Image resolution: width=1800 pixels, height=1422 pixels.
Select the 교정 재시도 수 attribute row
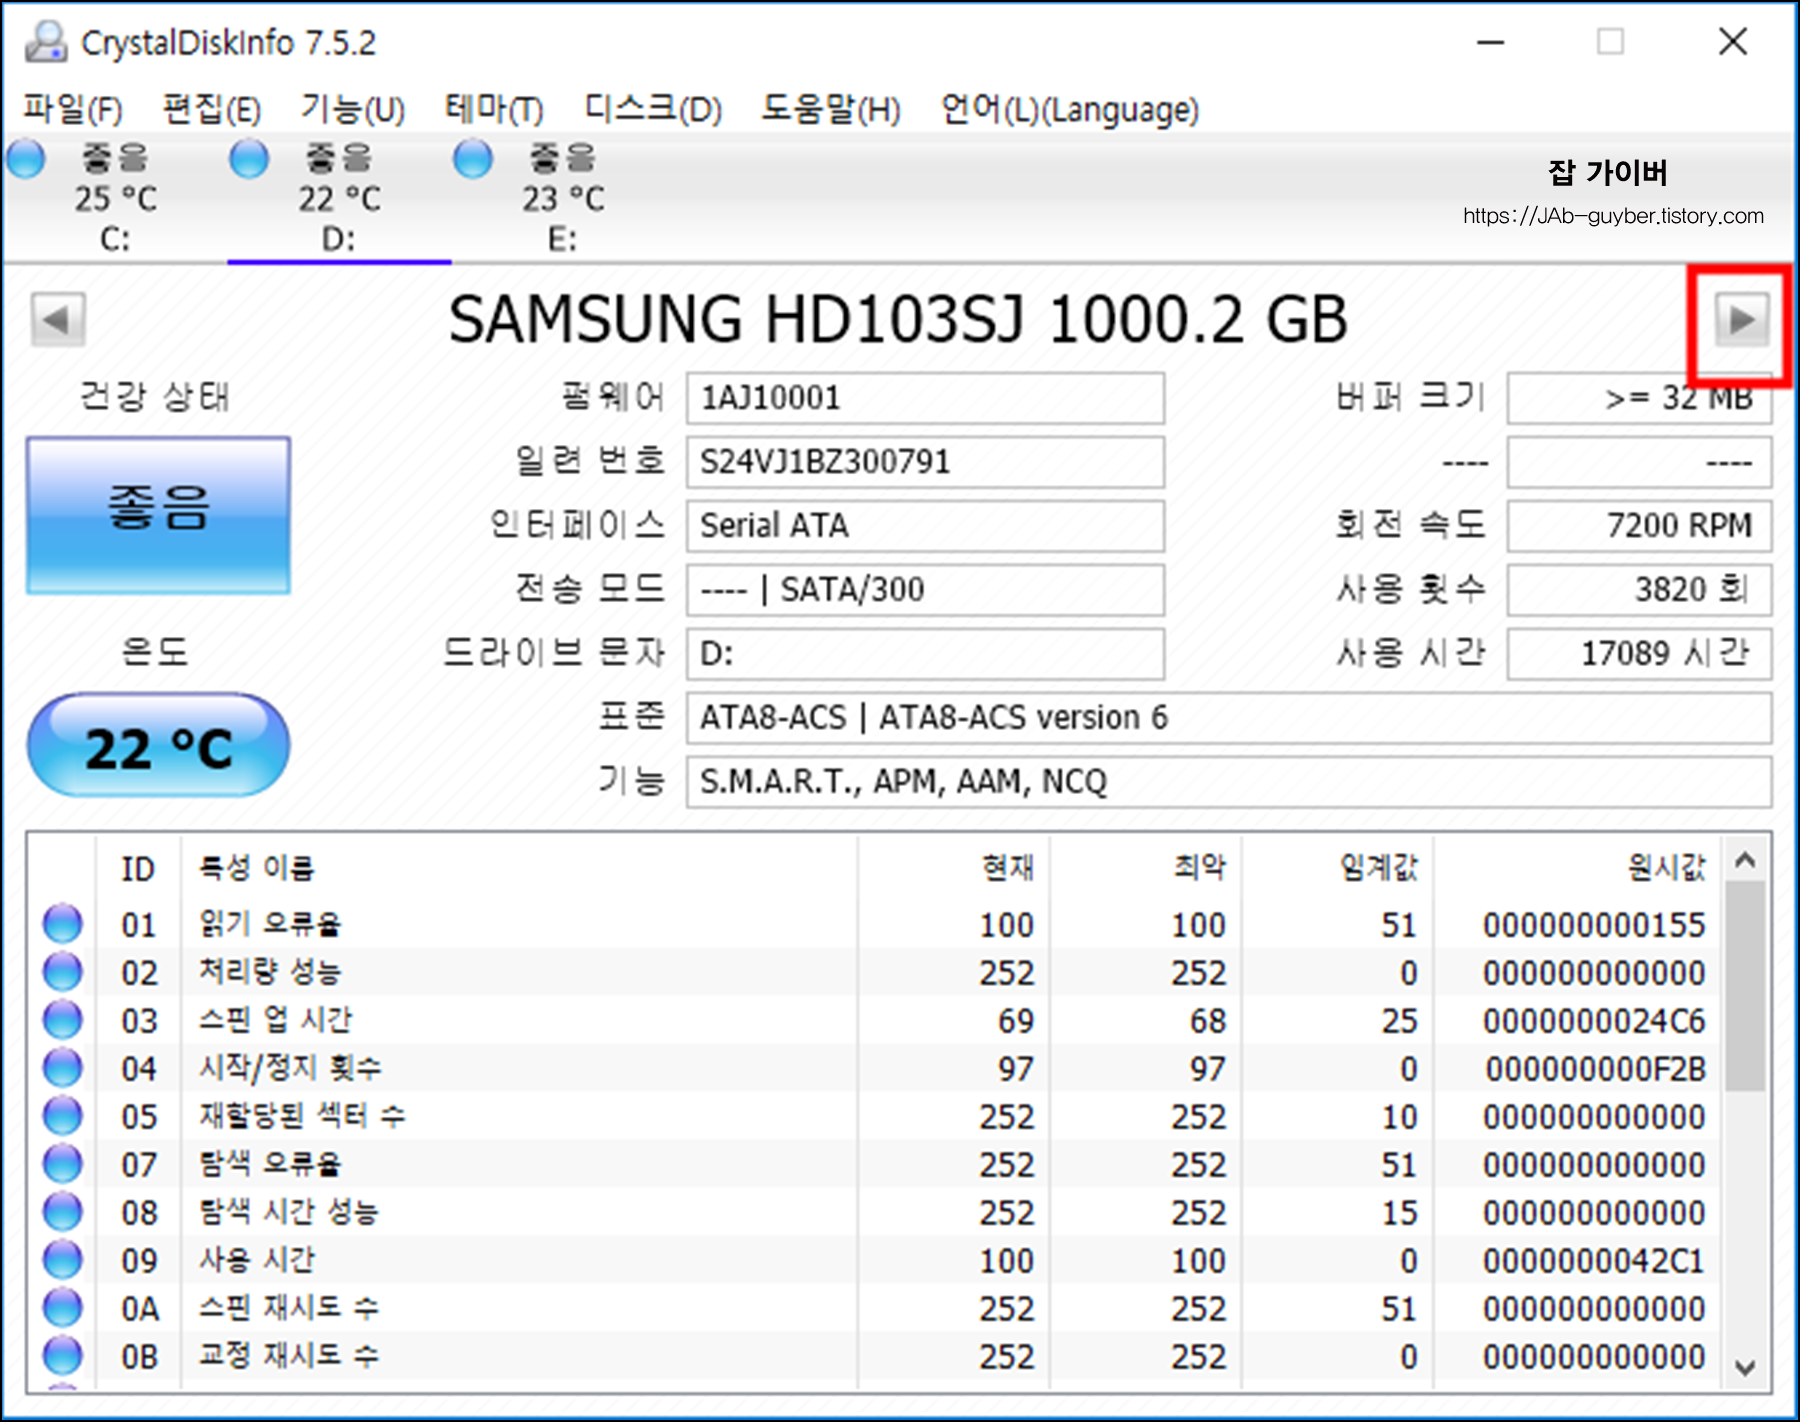(x=875, y=1355)
